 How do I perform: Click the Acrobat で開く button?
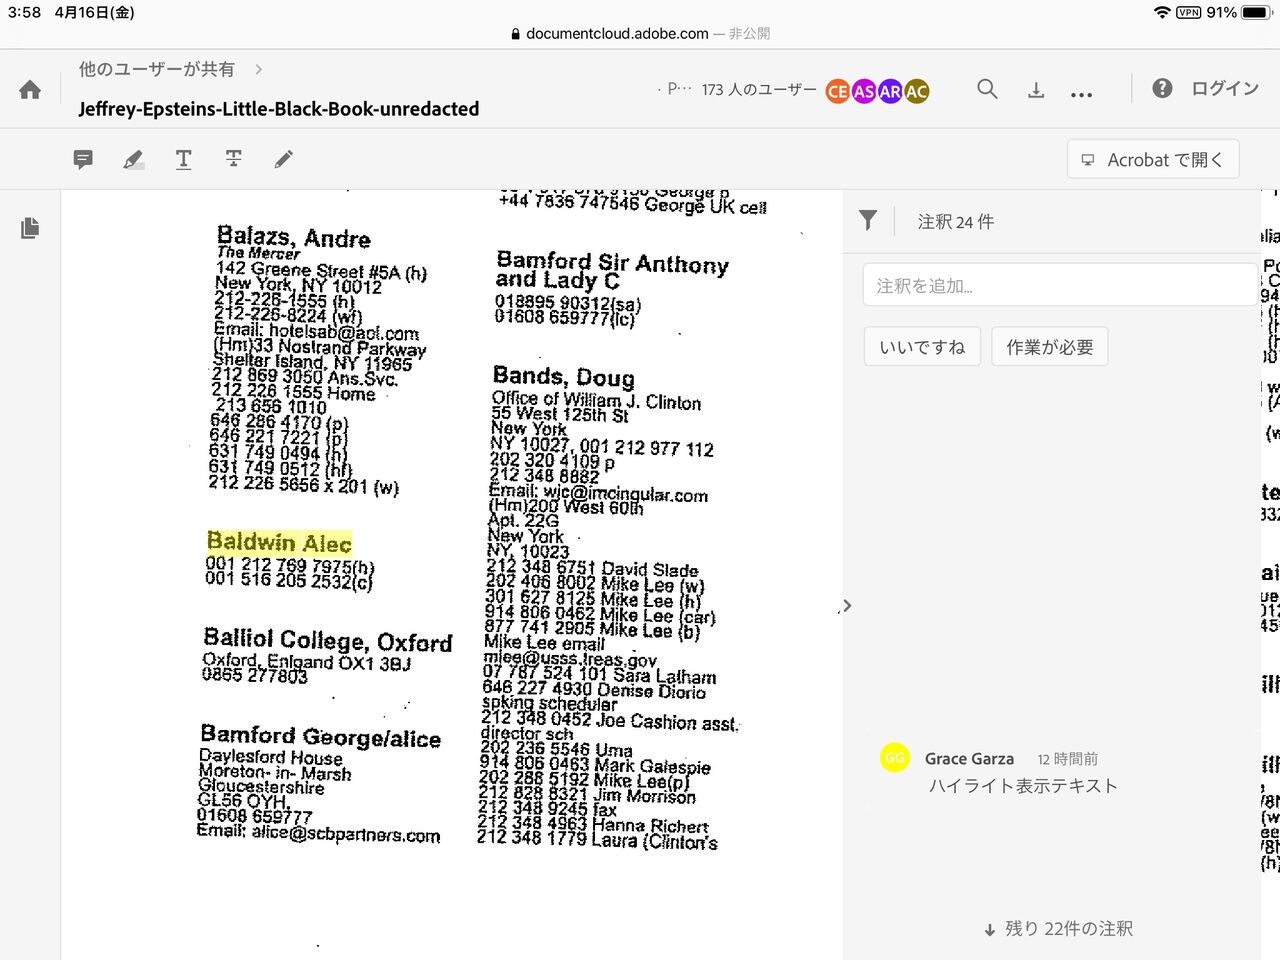pos(1153,159)
